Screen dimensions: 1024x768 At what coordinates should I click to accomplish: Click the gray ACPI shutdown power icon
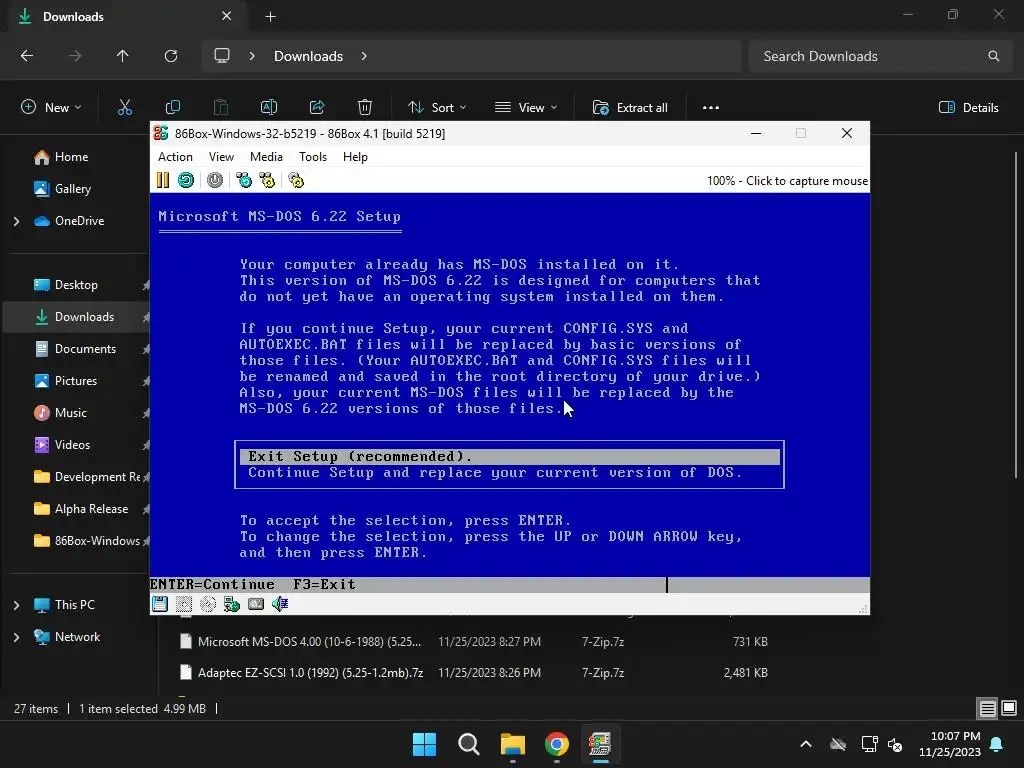coord(215,180)
